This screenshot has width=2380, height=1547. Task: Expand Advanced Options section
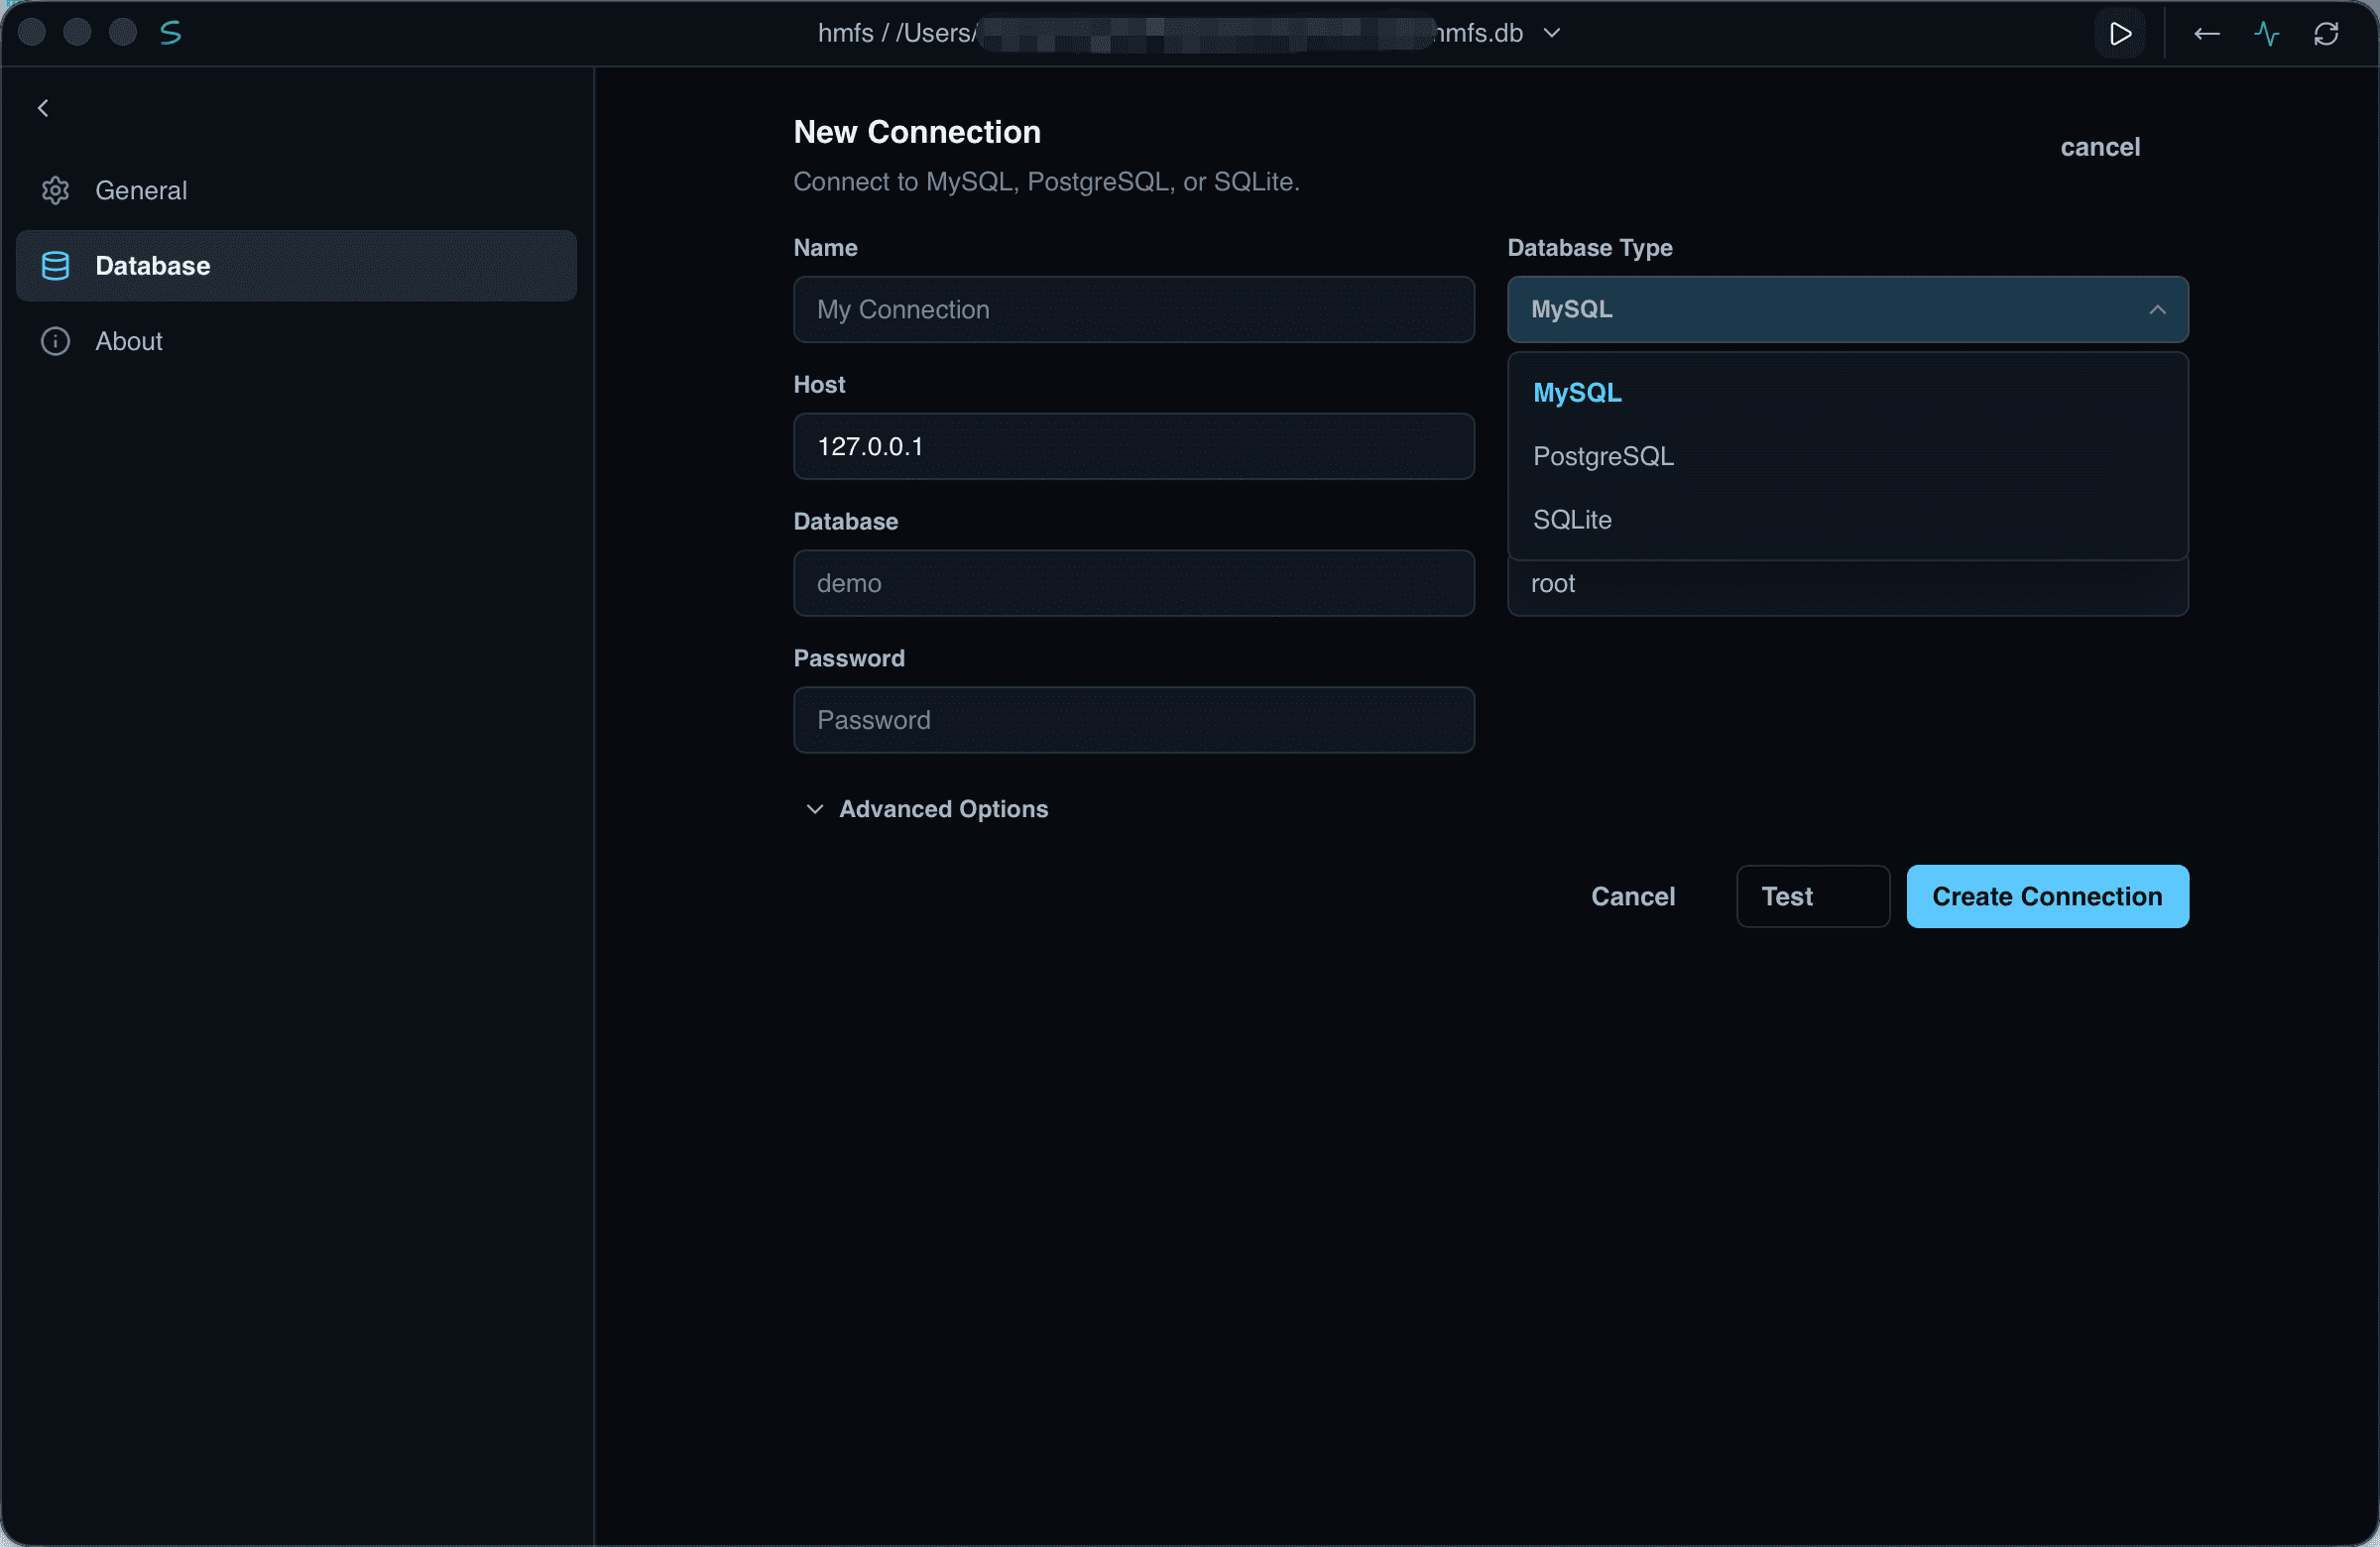(x=927, y=809)
